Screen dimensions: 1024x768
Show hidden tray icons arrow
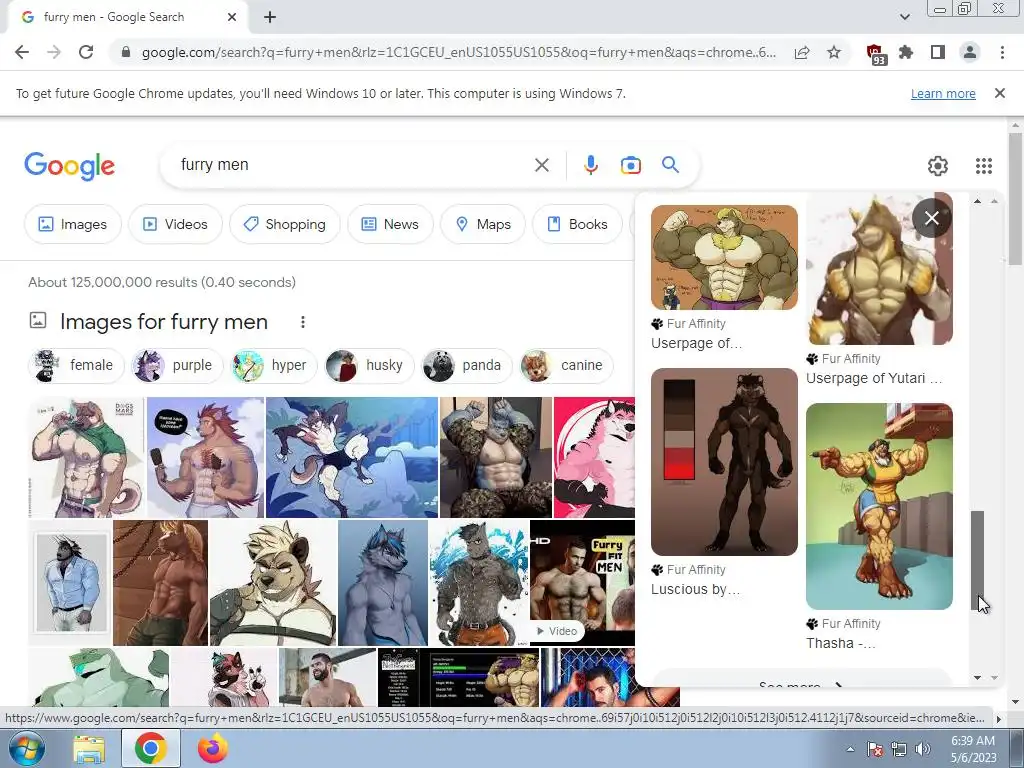(850, 749)
